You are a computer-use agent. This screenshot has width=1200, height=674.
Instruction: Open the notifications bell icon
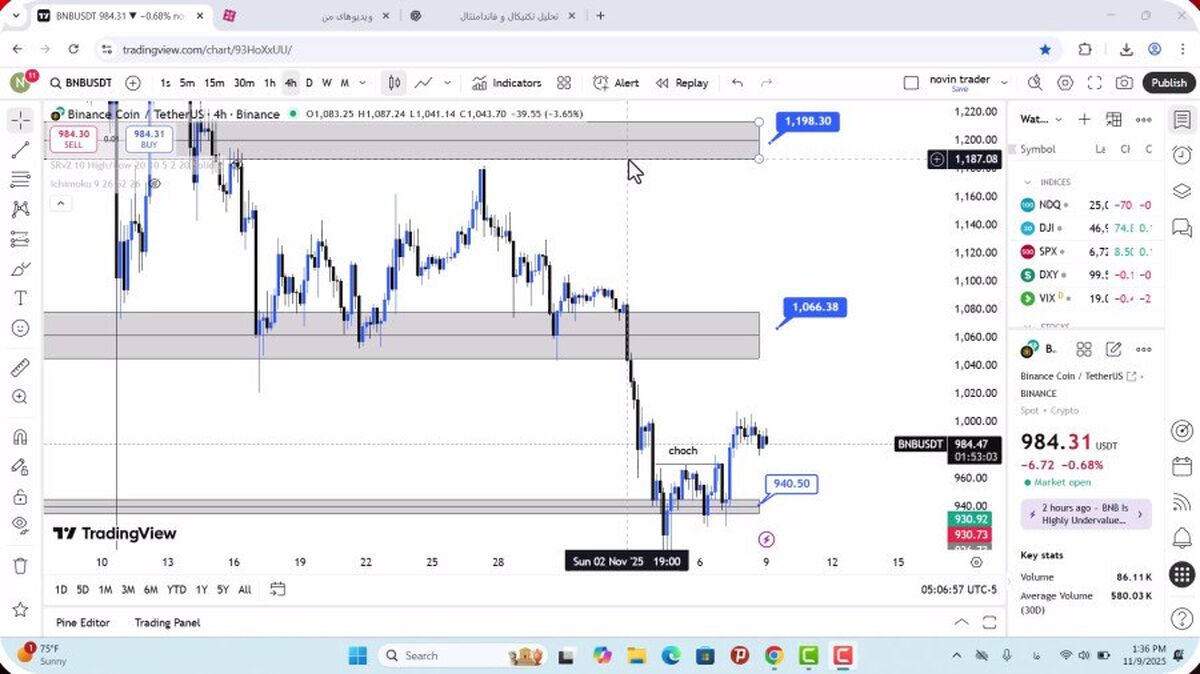tap(1182, 539)
